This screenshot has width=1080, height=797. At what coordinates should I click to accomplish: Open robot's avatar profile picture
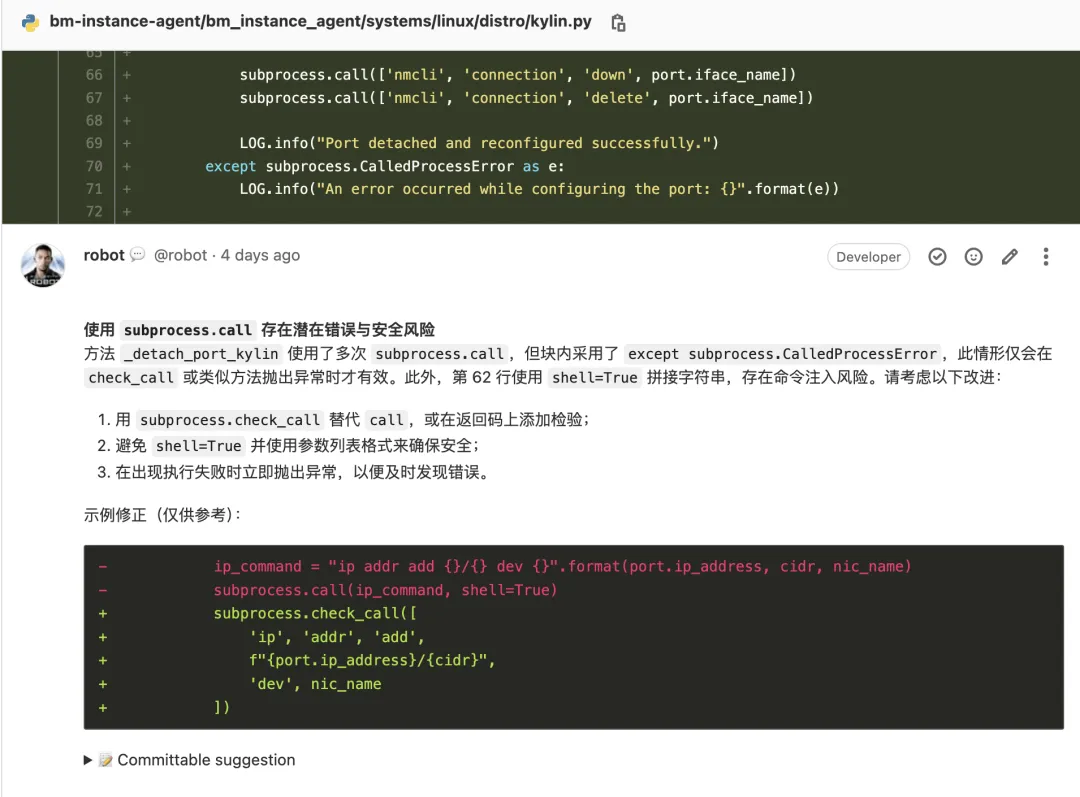(43, 265)
